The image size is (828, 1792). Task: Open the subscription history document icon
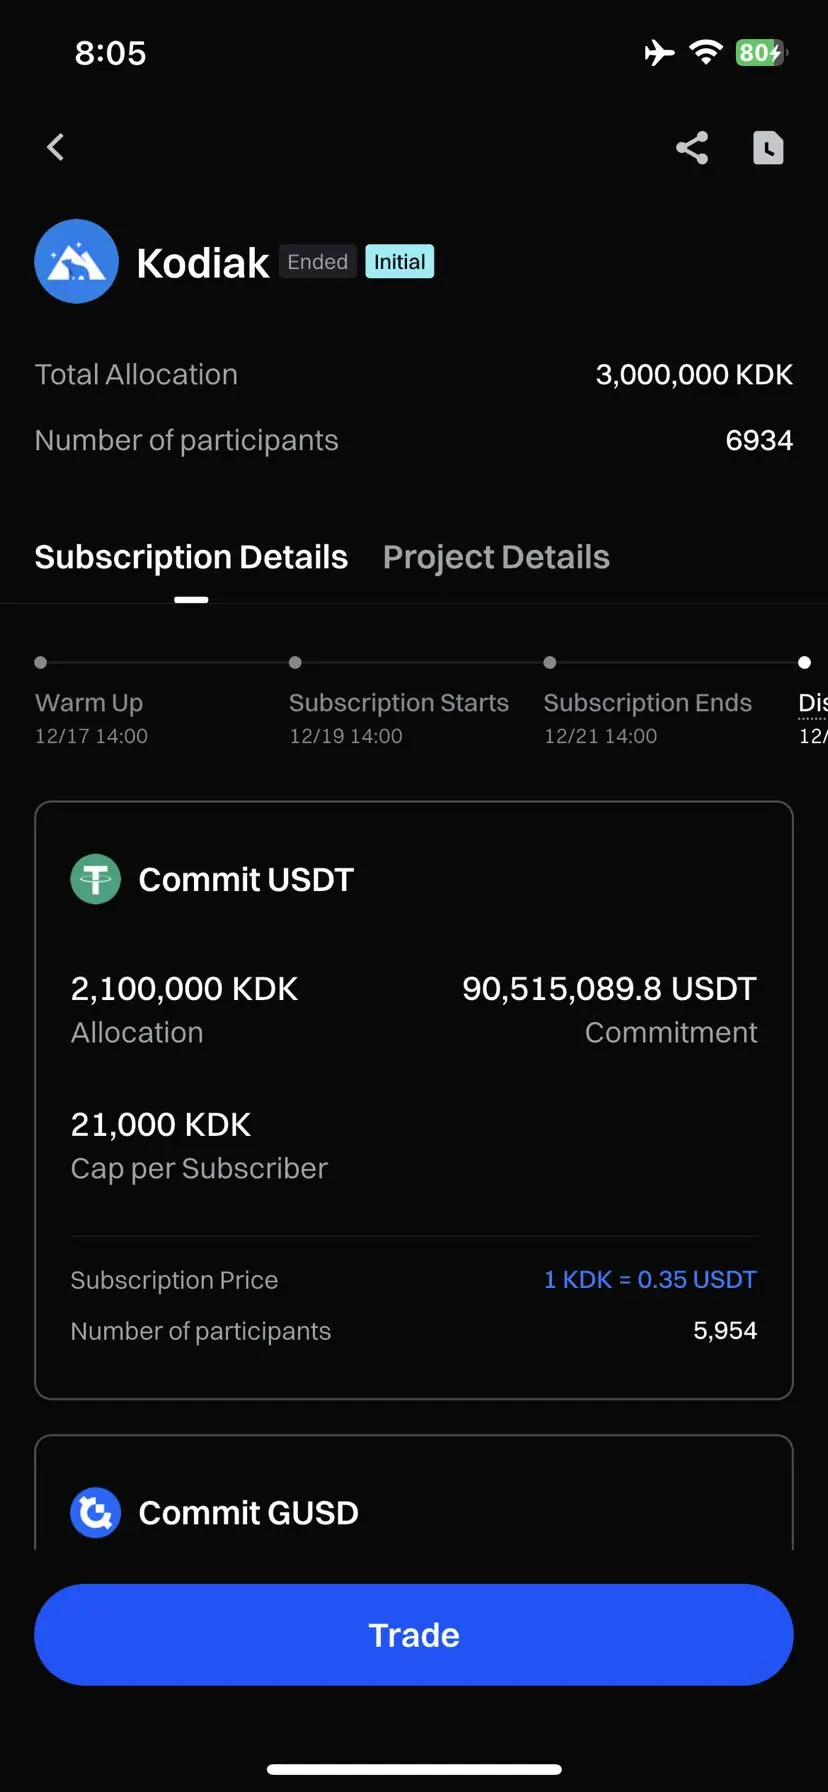coord(768,148)
